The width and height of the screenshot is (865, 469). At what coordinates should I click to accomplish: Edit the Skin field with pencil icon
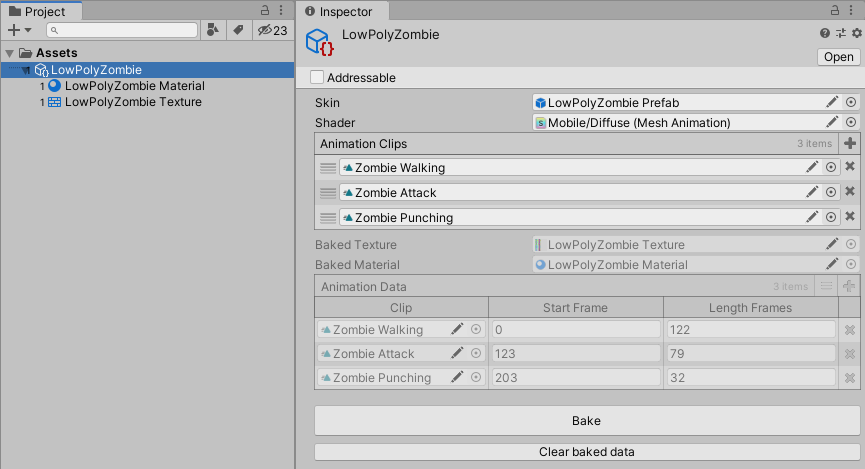tap(832, 102)
